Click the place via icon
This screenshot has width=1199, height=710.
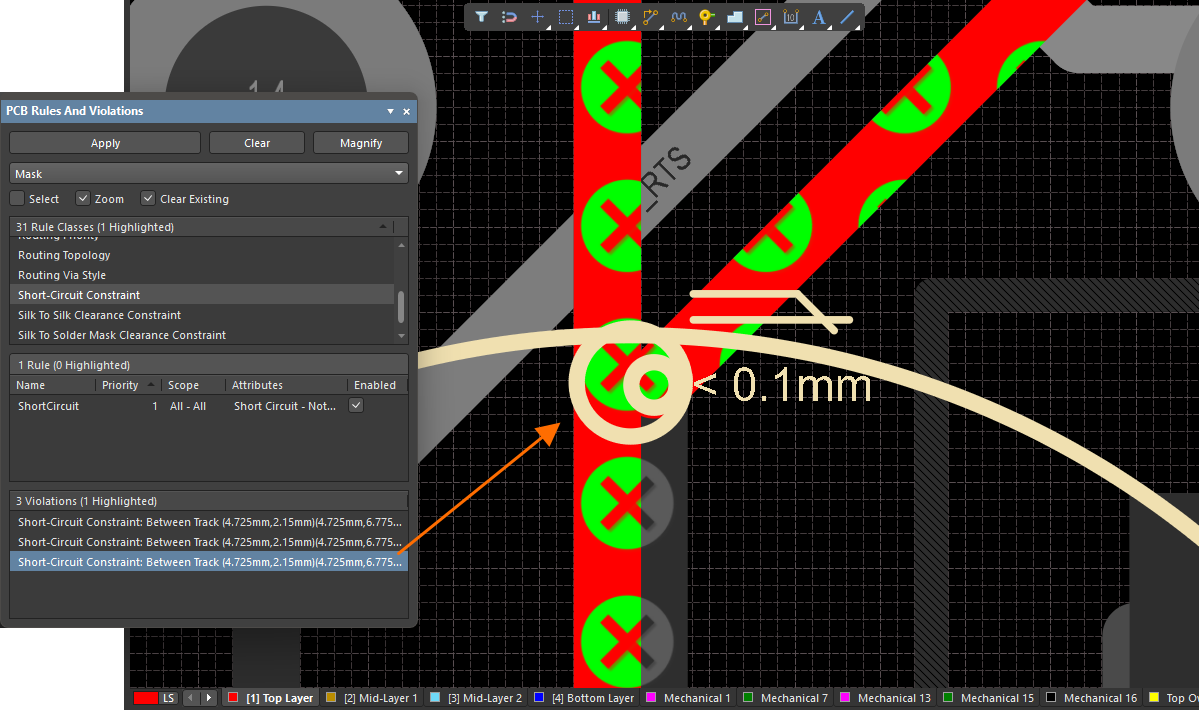(707, 16)
